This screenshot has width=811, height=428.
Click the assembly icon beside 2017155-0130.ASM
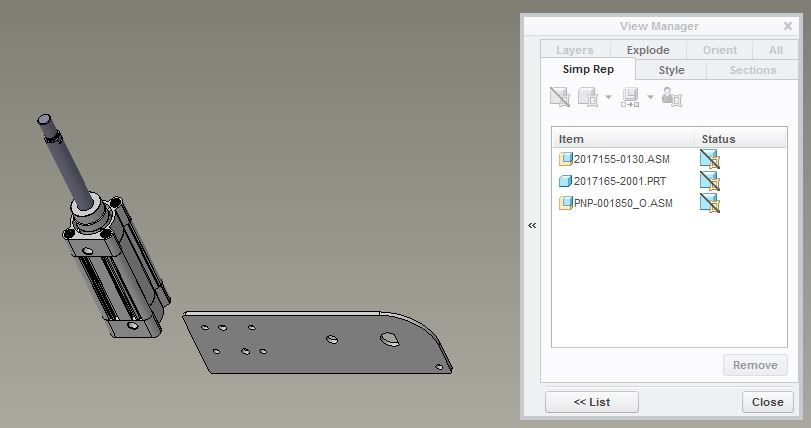coord(566,159)
